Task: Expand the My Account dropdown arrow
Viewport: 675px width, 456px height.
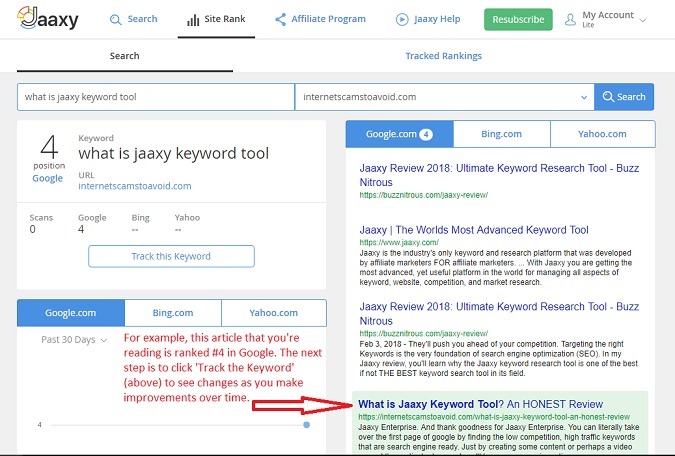Action: click(643, 20)
